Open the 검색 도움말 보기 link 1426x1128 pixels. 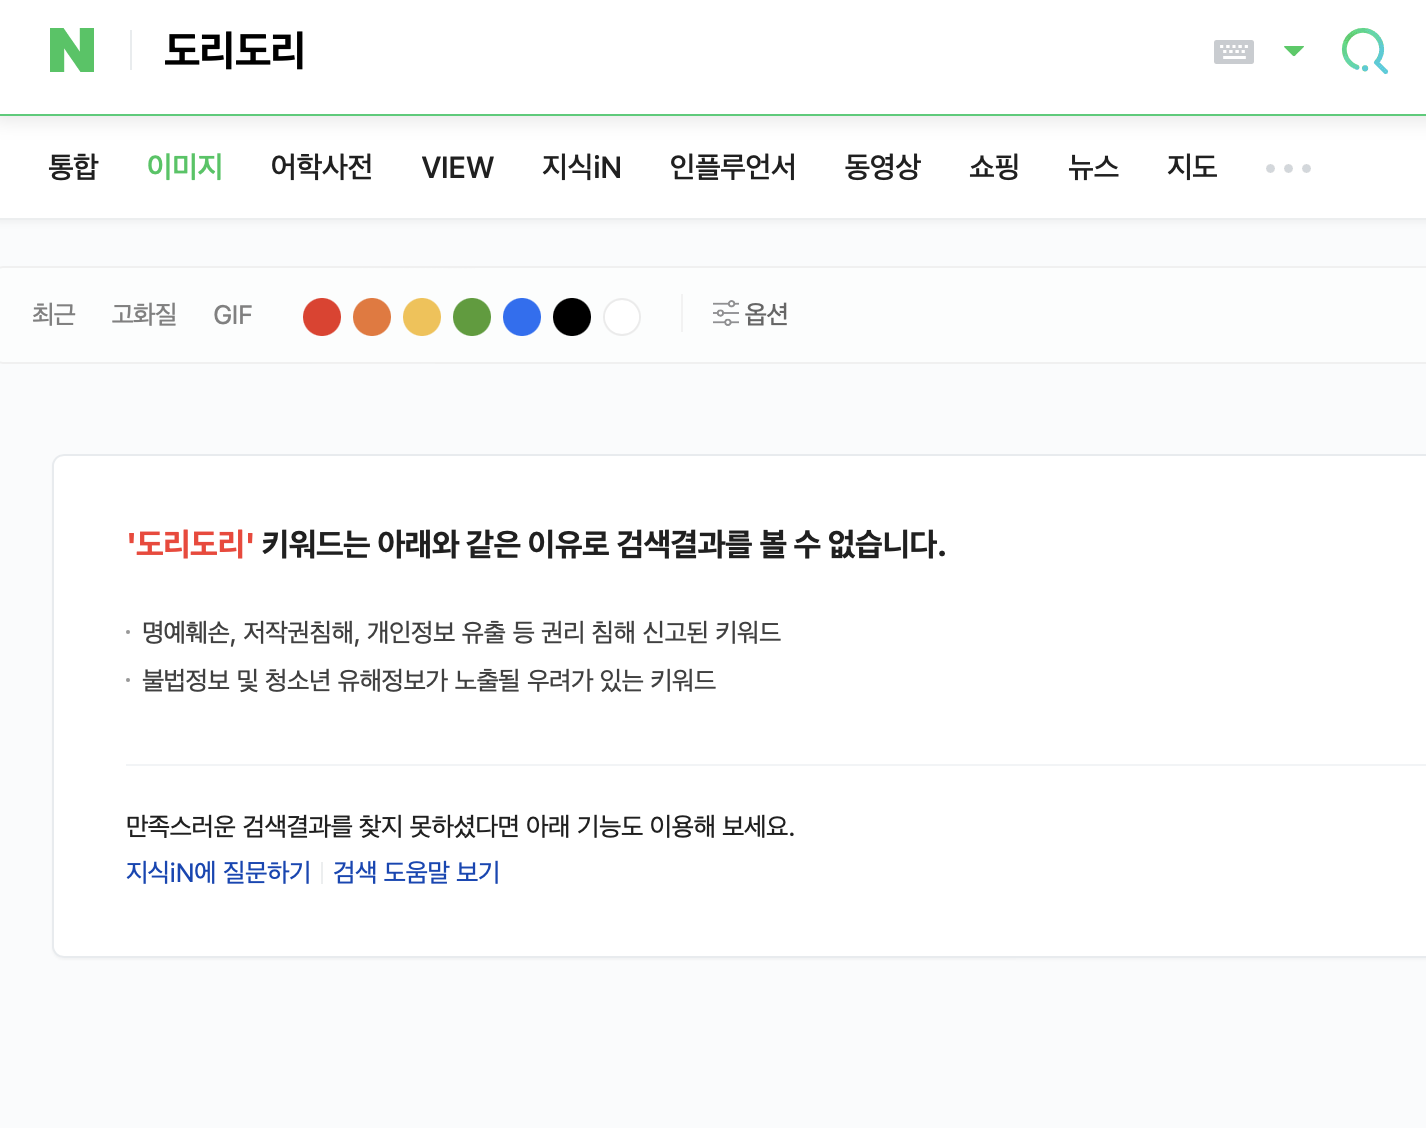416,872
